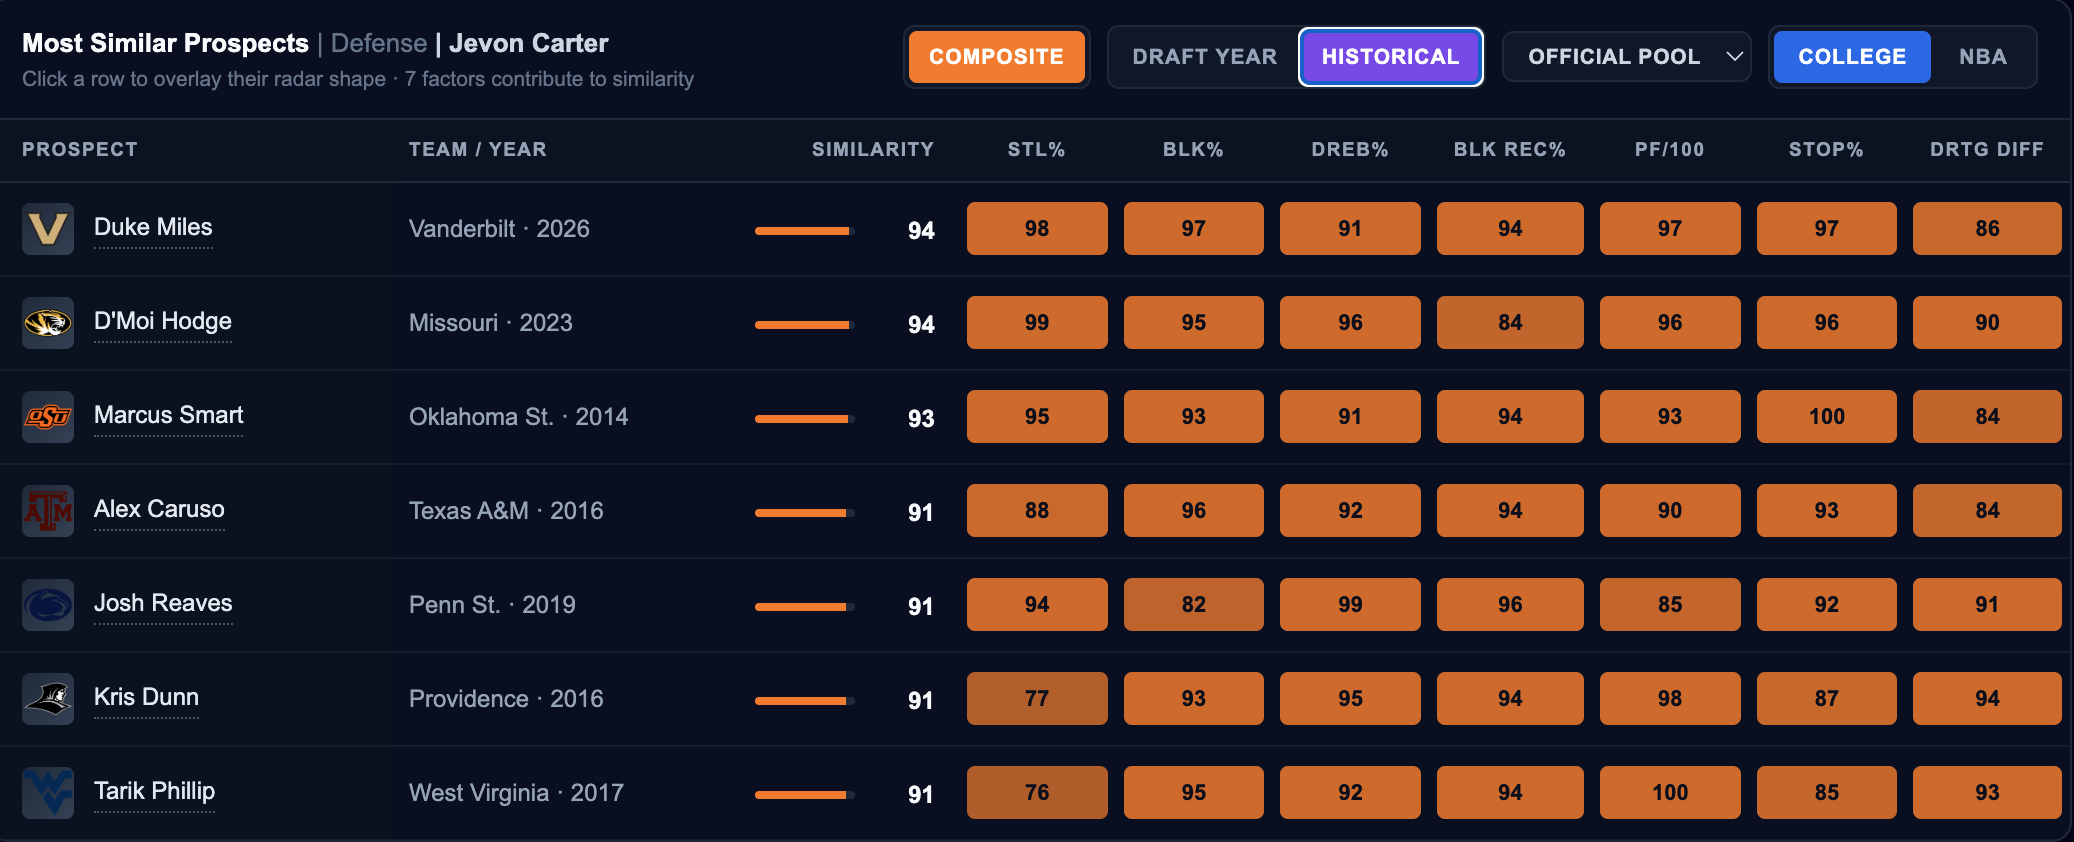Open Alex Caruso's prospect link
The width and height of the screenshot is (2074, 842).
click(159, 509)
